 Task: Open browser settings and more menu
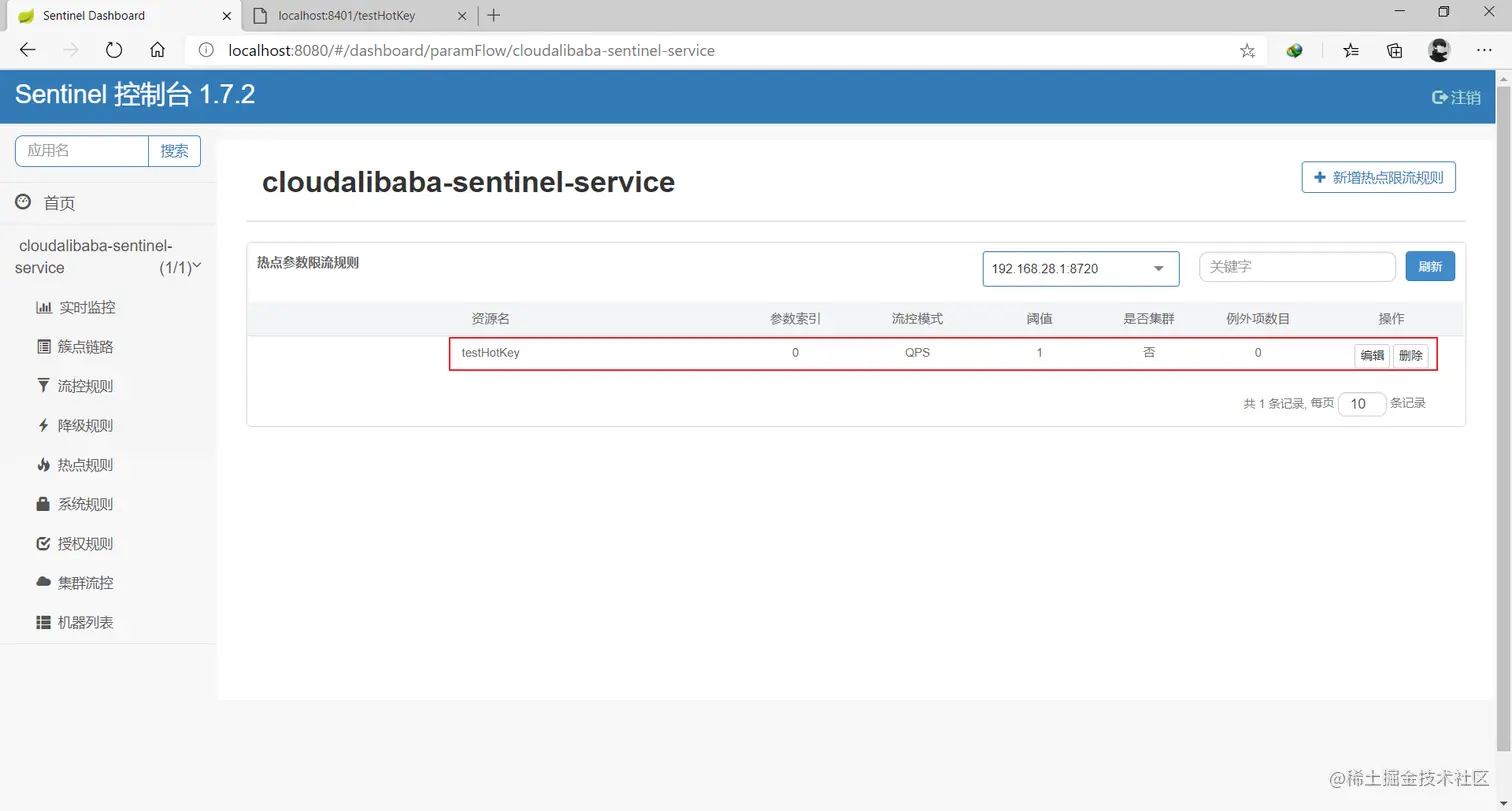click(x=1484, y=50)
